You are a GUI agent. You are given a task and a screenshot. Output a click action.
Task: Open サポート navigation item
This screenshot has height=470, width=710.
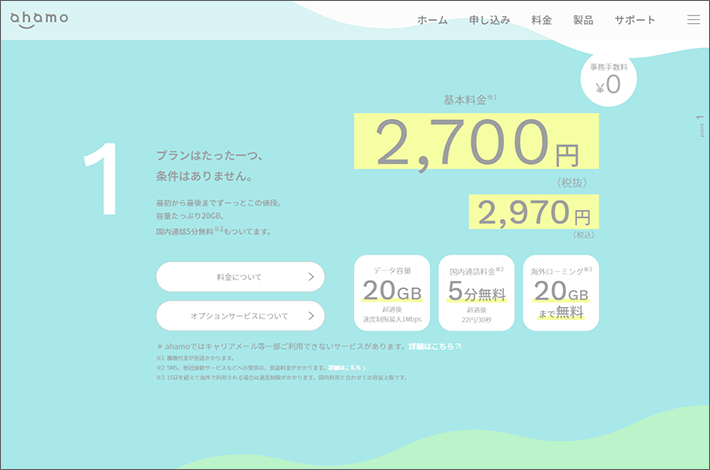[635, 20]
